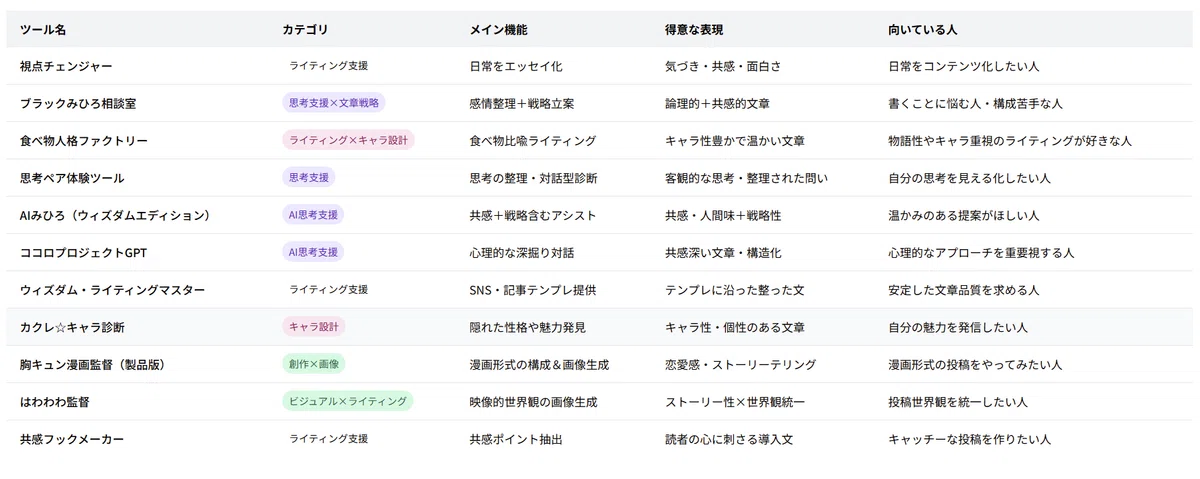Select the 創作×画像 green tag

pos(314,364)
